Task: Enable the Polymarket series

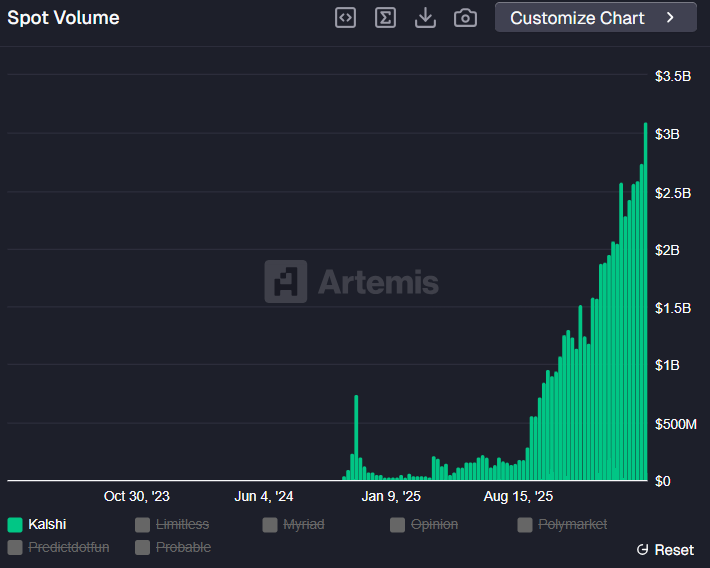Action: [x=562, y=525]
